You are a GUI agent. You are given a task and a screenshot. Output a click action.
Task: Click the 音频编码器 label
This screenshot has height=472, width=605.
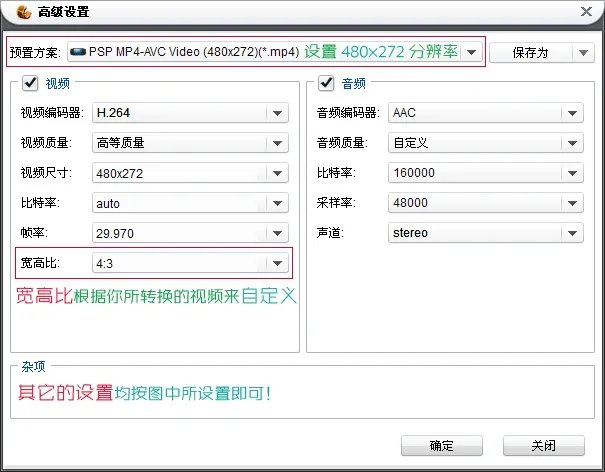tap(348, 113)
